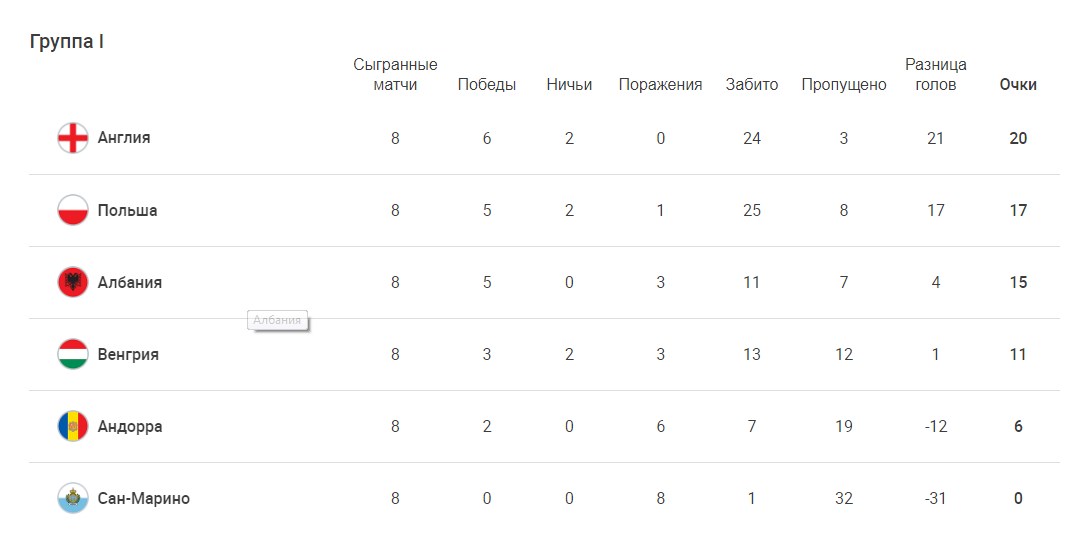The height and width of the screenshot is (548, 1088).
Task: Select the Венгрия team name
Action: click(x=128, y=354)
